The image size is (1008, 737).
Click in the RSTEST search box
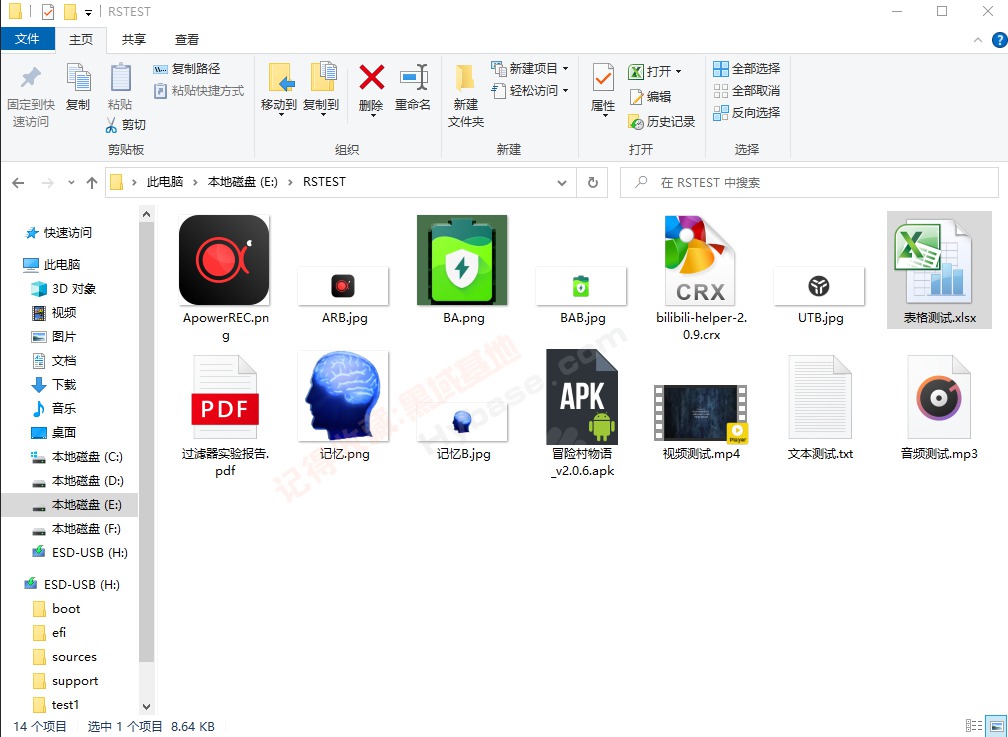pos(809,183)
